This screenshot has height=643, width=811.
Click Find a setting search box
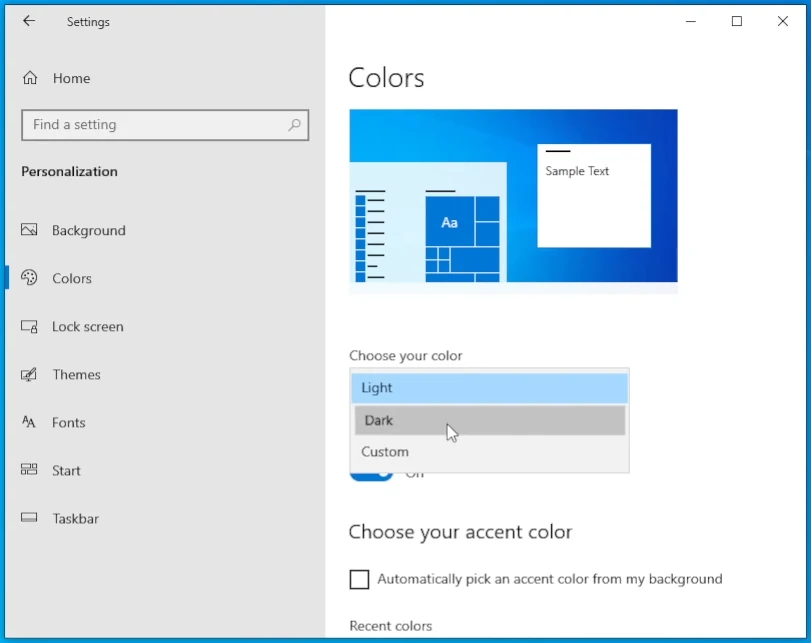(x=165, y=125)
